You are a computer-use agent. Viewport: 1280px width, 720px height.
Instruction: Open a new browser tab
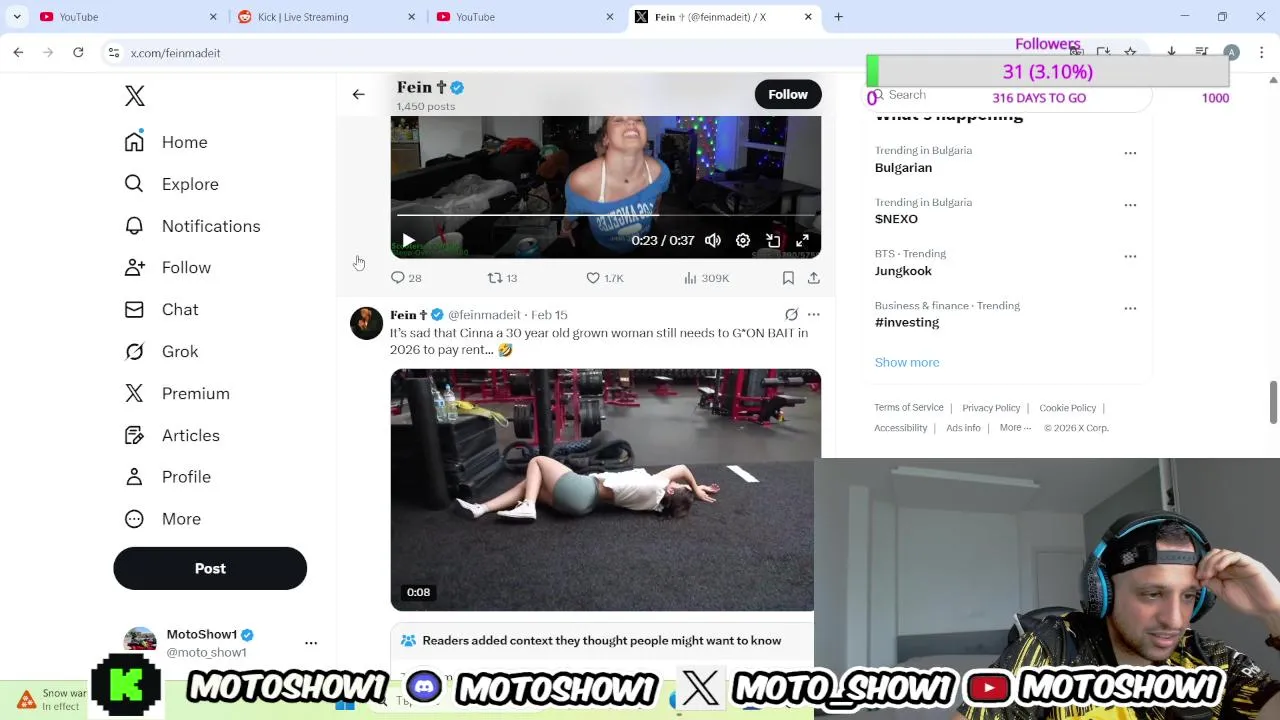coord(838,17)
